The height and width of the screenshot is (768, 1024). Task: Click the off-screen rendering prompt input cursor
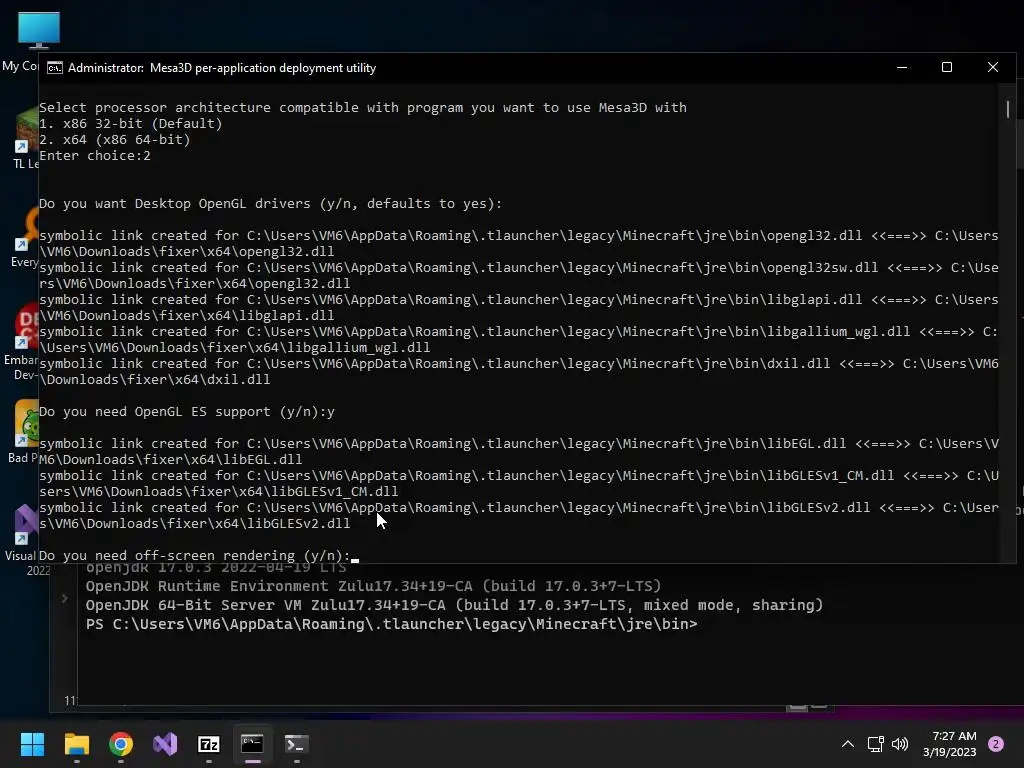coord(355,559)
